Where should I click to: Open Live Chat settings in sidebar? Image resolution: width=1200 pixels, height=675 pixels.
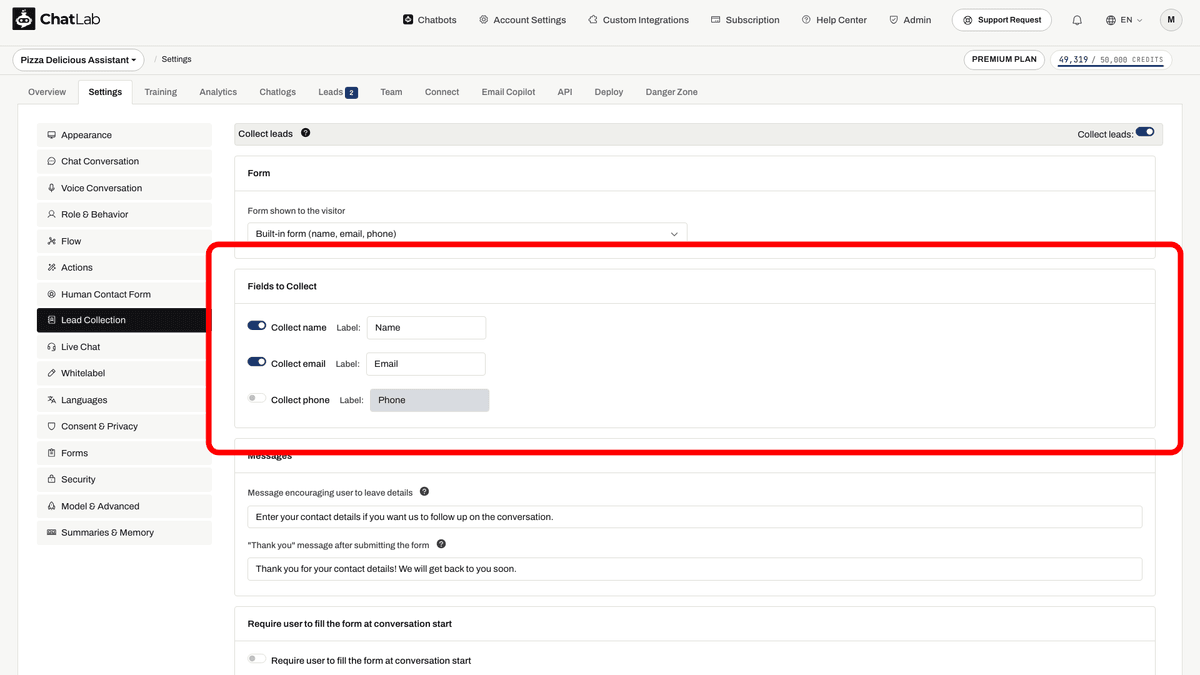coord(124,347)
